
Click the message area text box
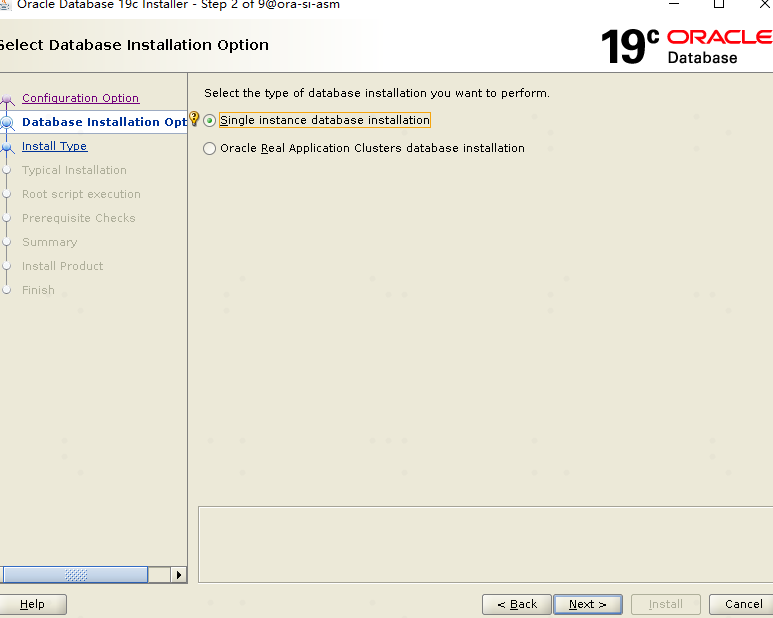pyautogui.click(x=486, y=545)
